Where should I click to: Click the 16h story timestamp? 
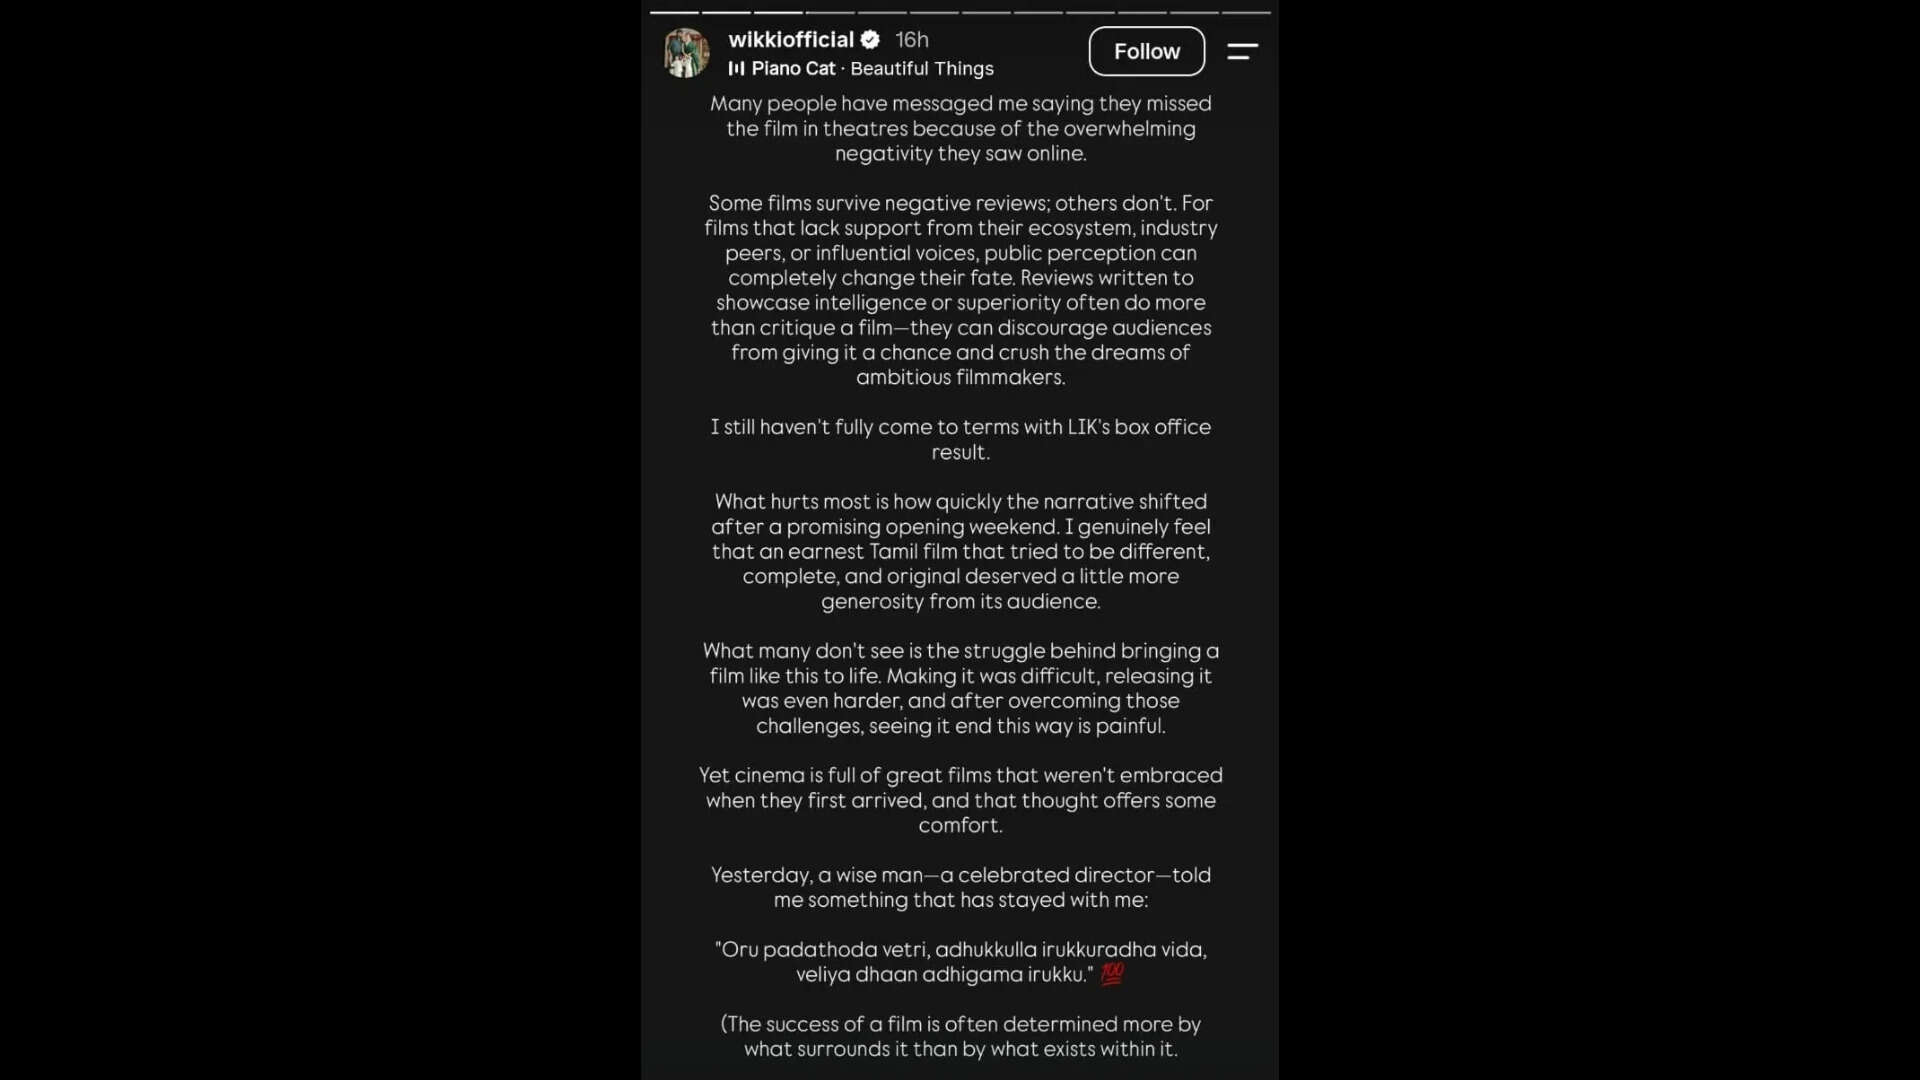point(912,39)
